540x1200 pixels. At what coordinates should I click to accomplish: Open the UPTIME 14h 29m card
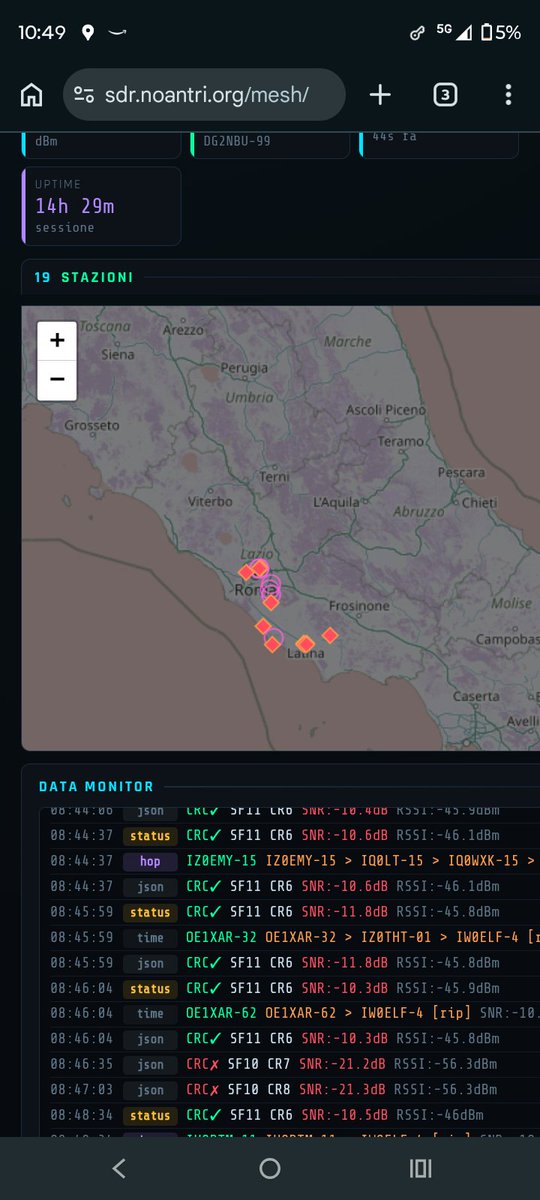click(x=102, y=206)
